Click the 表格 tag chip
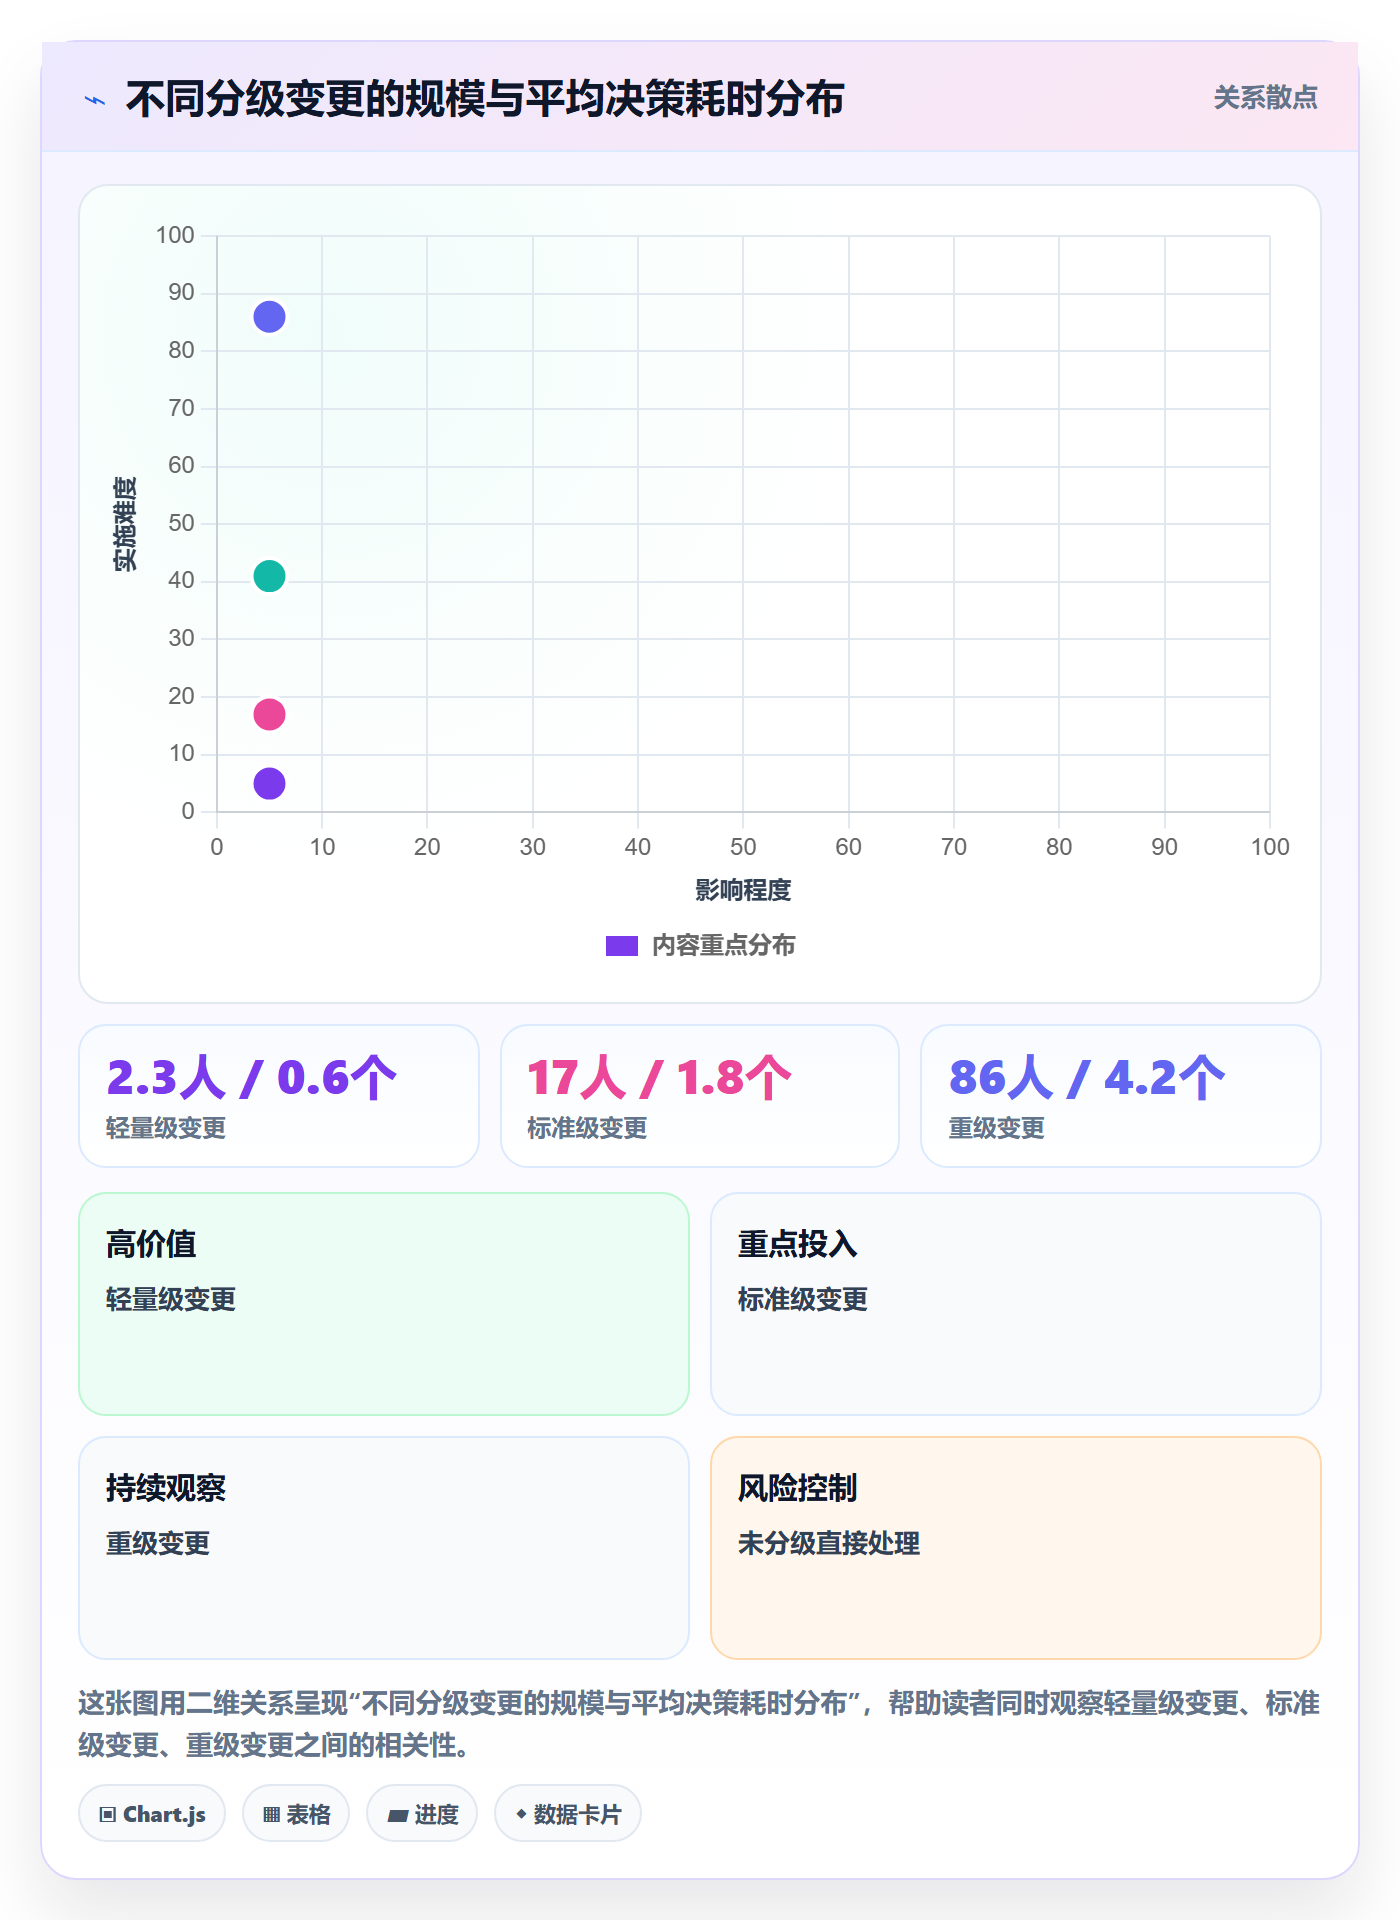This screenshot has width=1400, height=1920. [296, 1814]
